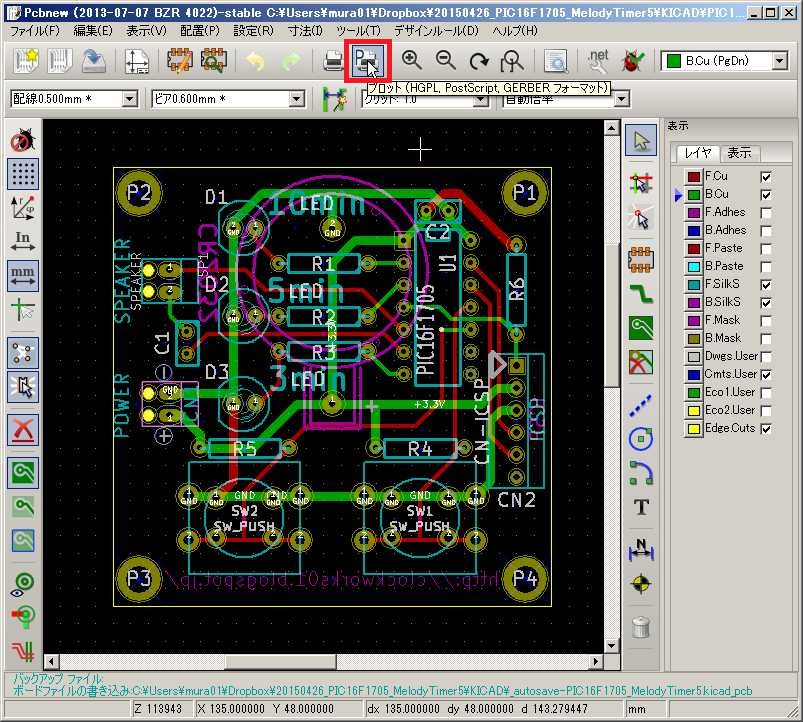Toggle Cmts.User layer checkbox
Screen dimensions: 803x722
point(766,375)
